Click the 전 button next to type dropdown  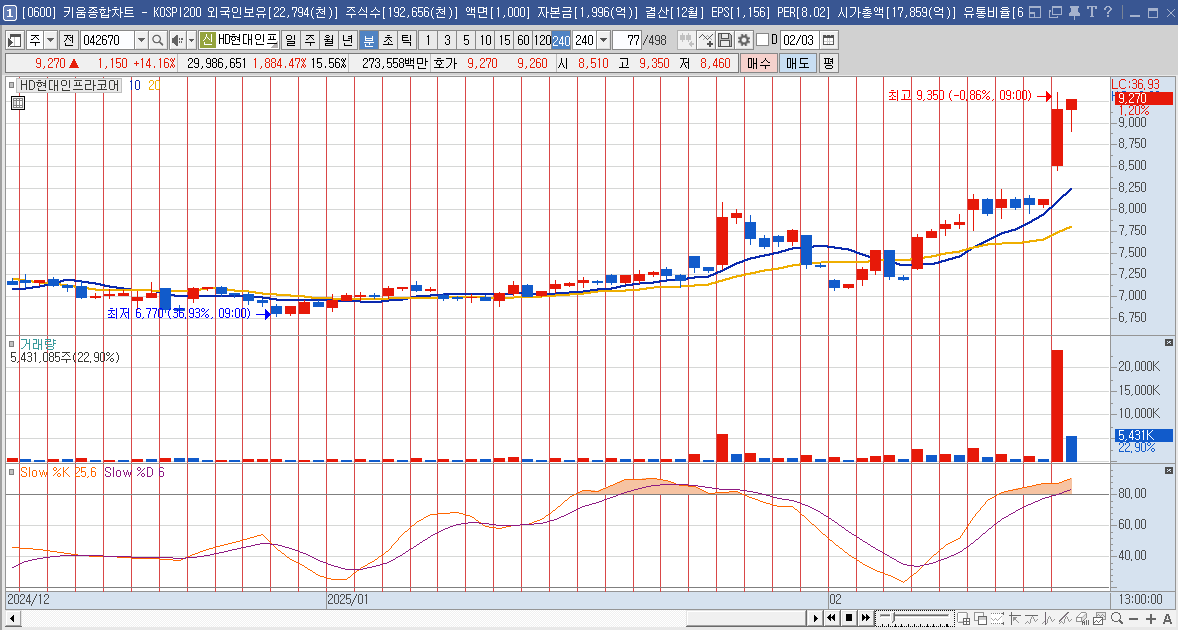point(69,40)
